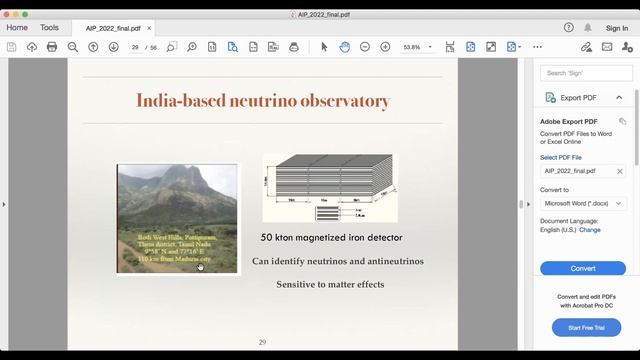Click the iron detector diagram image
Image resolution: width=640 pixels, height=360 pixels.
tap(330, 188)
